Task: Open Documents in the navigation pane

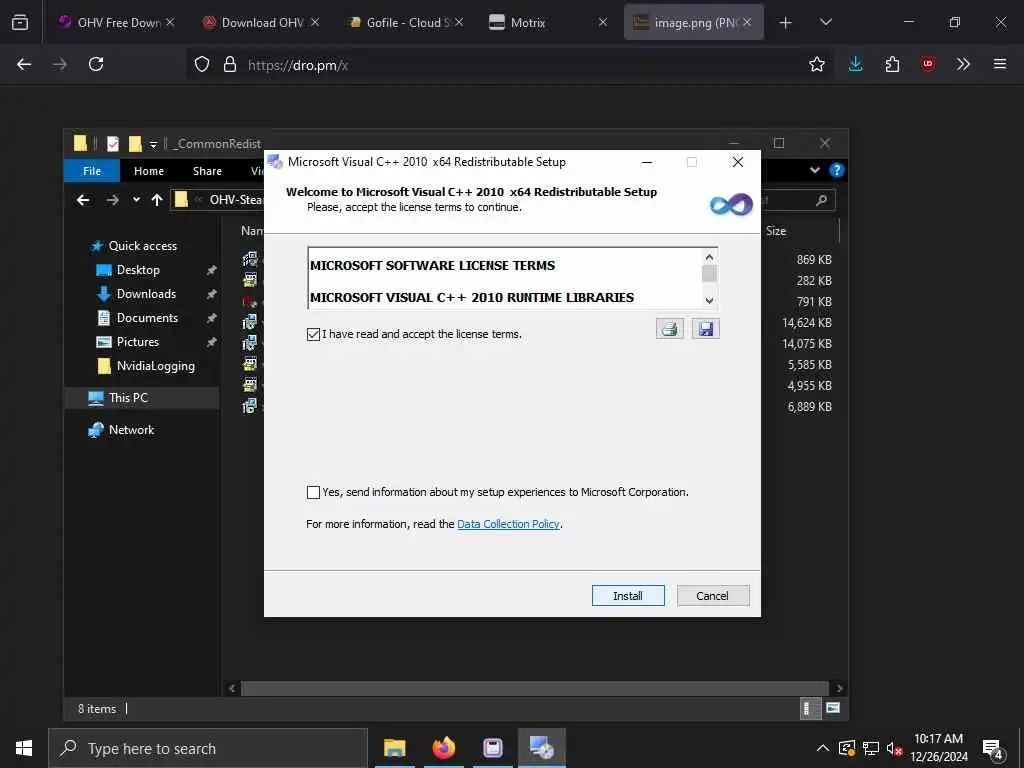Action: [x=147, y=318]
